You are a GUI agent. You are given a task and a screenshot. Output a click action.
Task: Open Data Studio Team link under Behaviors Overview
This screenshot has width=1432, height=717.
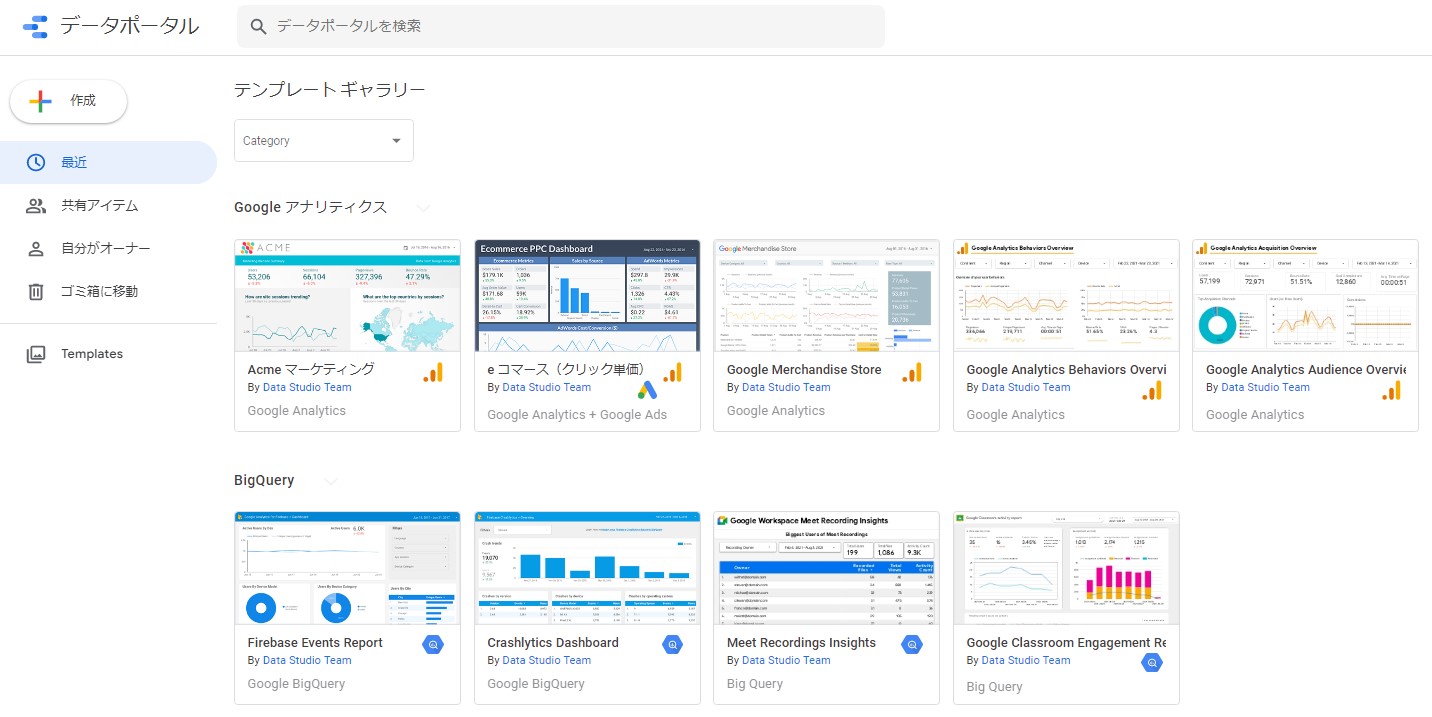pyautogui.click(x=1026, y=387)
